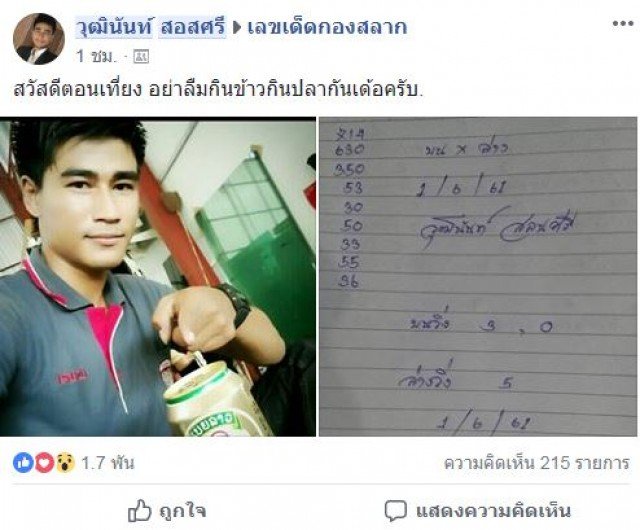Click the thumbs-up icon beside ถูกใจ
The width and height of the screenshot is (640, 530).
(x=140, y=511)
